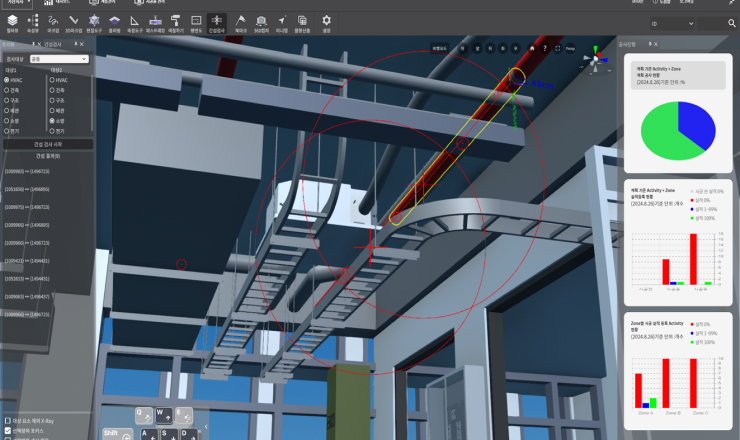Open the dropdown at the top-left corner

coord(18,3)
